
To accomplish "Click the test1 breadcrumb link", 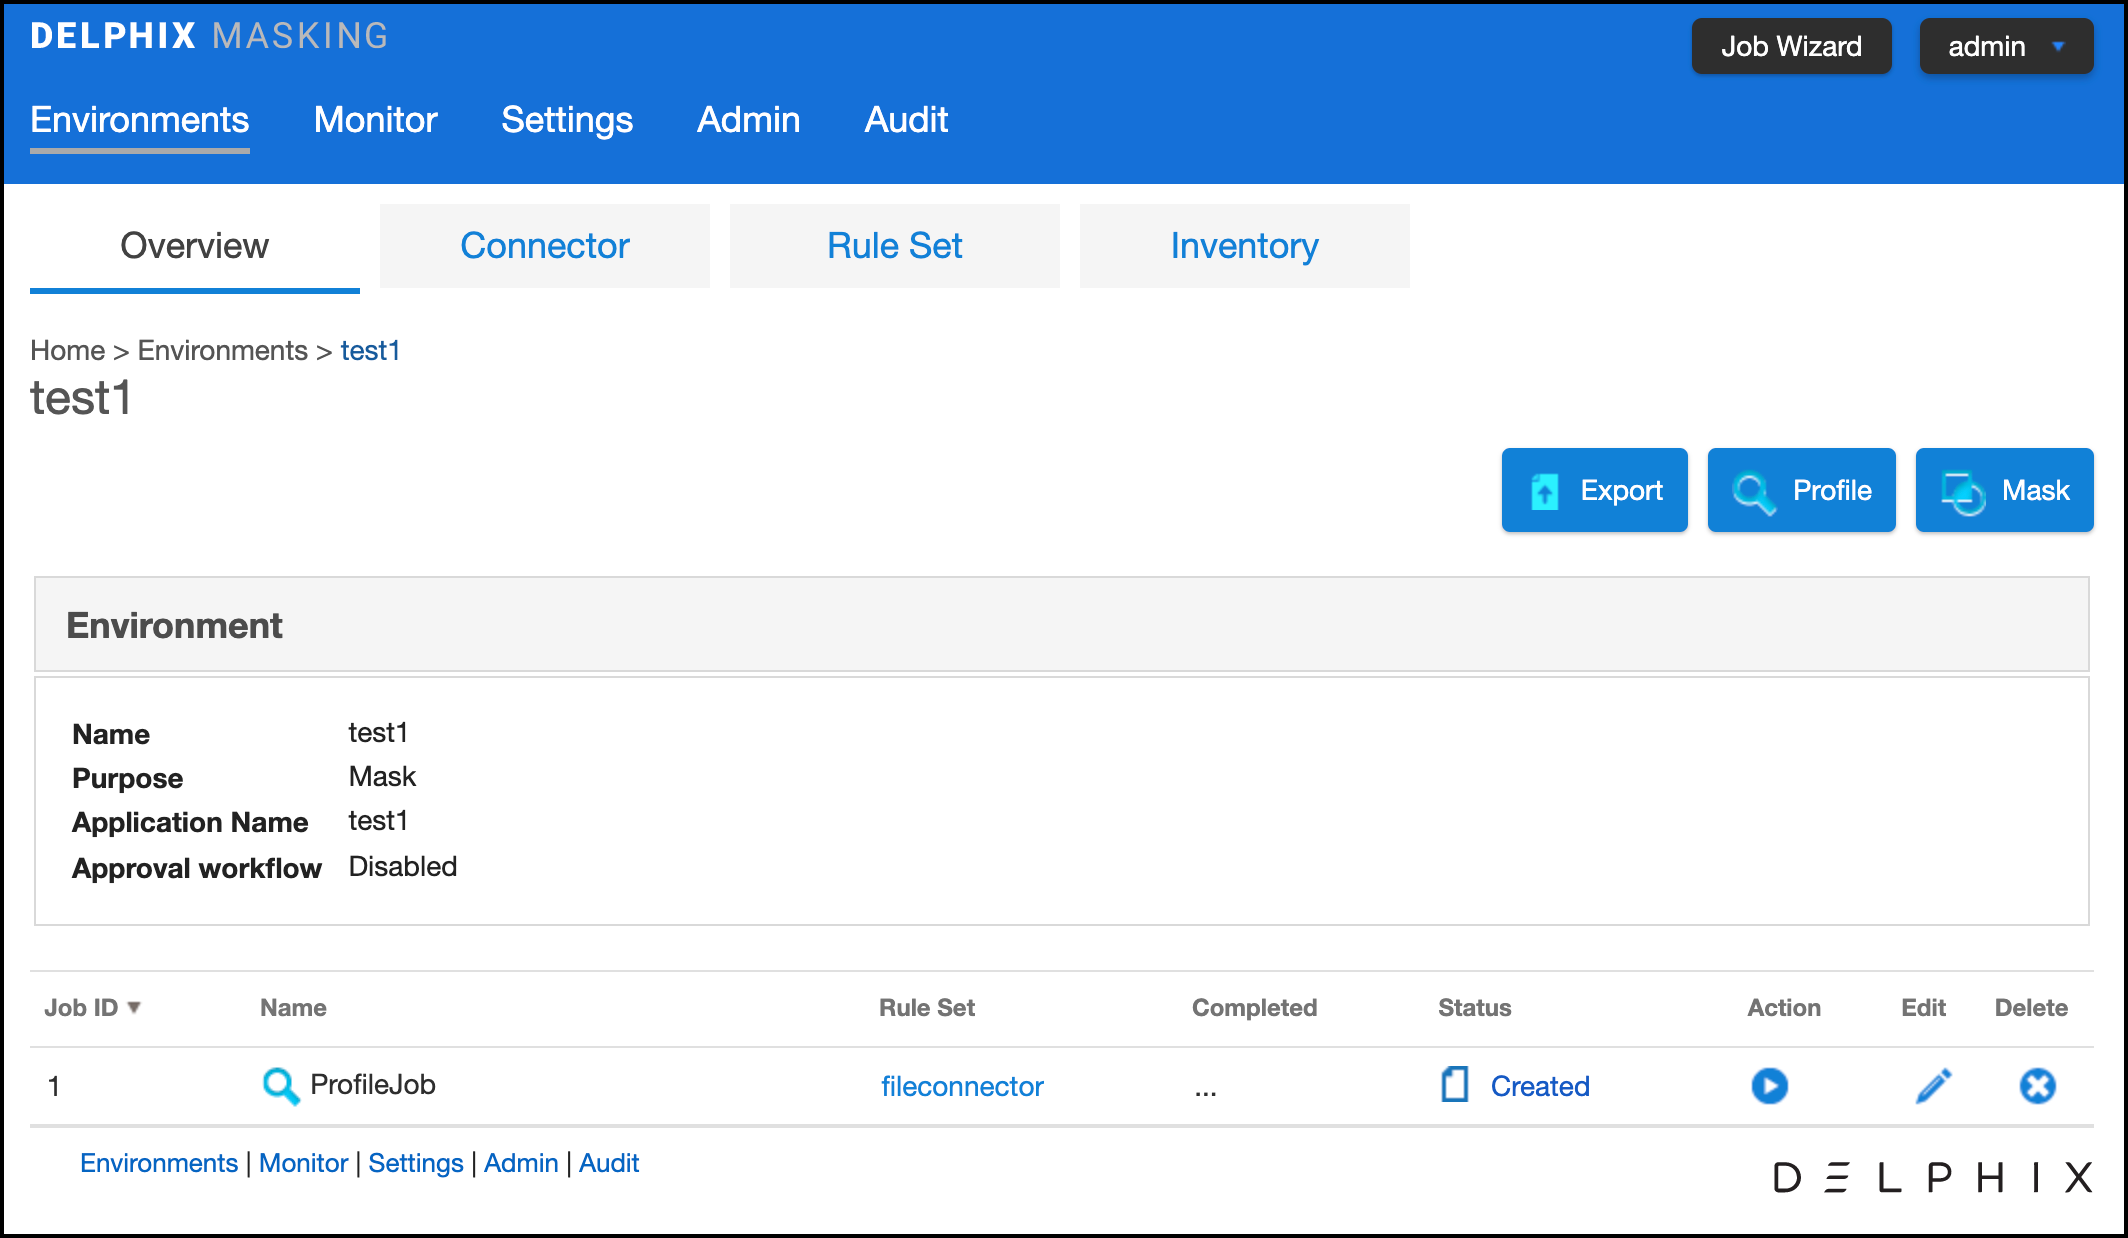I will [370, 351].
